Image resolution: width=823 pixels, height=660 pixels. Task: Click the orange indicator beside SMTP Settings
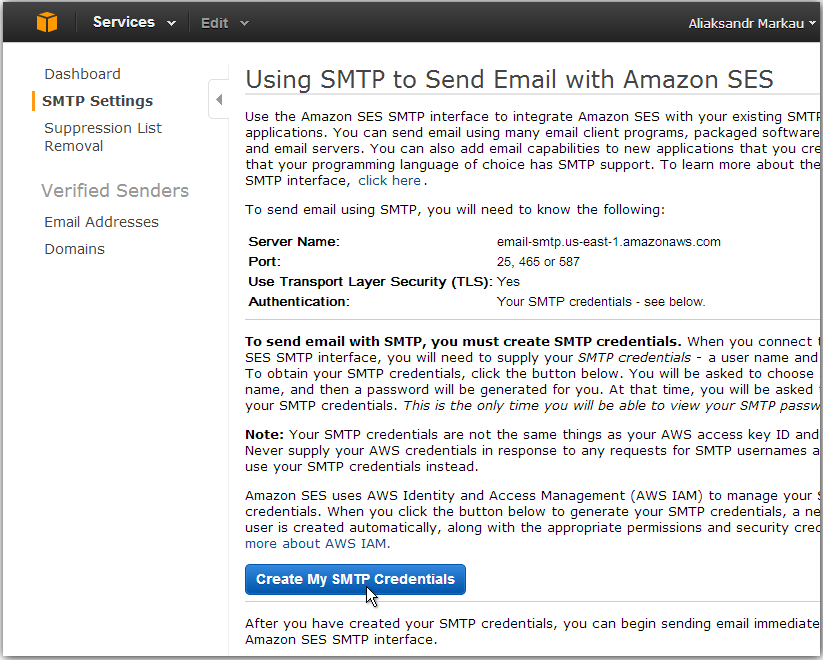33,101
